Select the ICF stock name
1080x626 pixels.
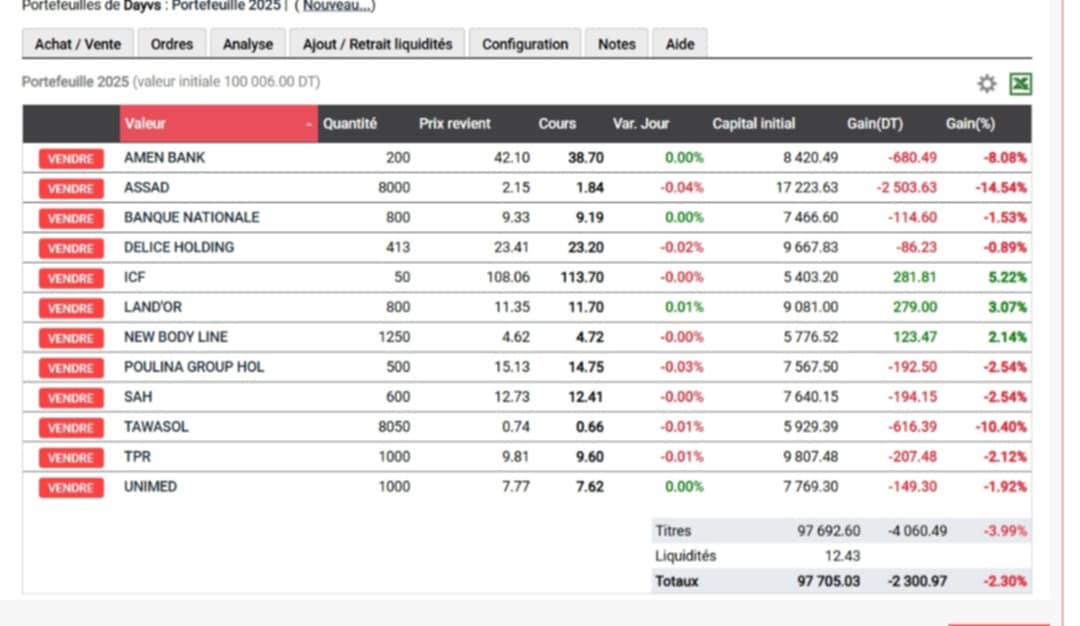[134, 277]
